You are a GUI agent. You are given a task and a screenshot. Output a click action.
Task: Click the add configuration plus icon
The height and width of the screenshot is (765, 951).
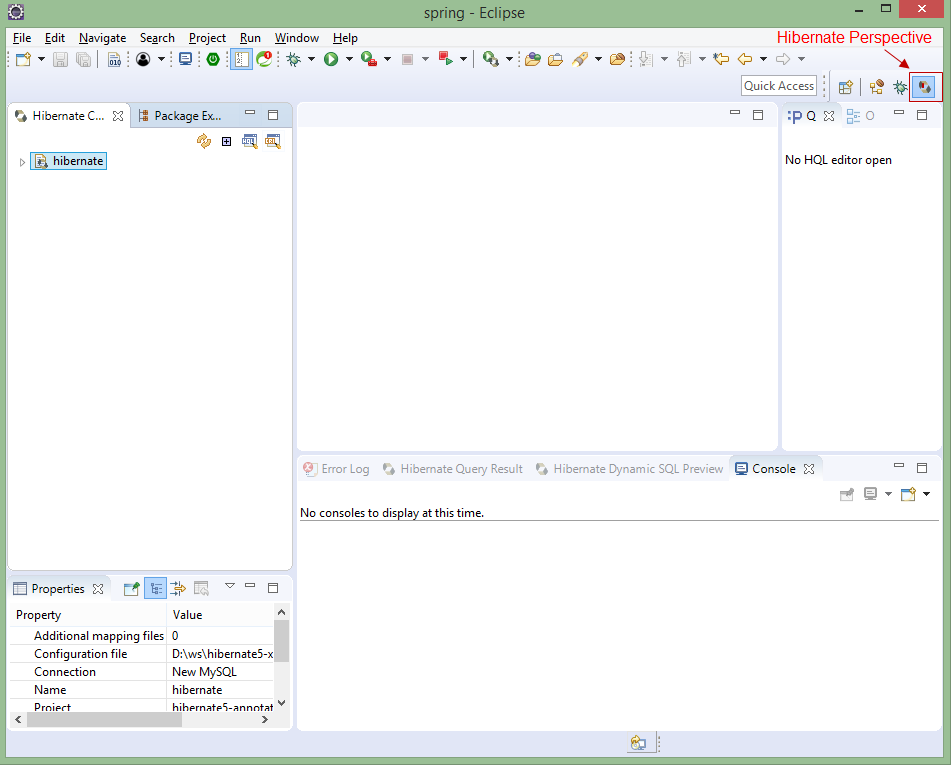(x=226, y=141)
